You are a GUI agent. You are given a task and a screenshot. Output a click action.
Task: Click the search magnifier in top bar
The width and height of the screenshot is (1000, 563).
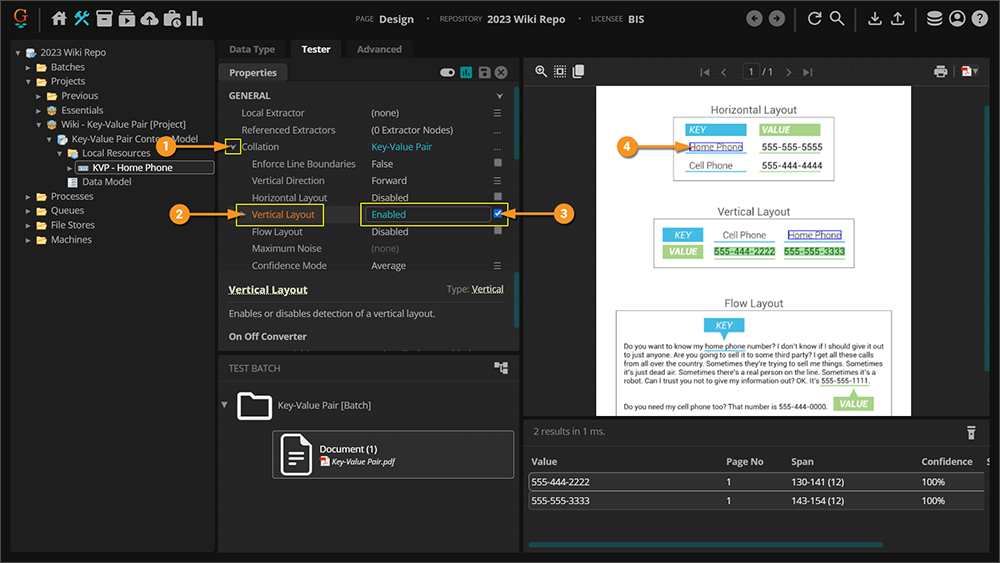[x=837, y=18]
